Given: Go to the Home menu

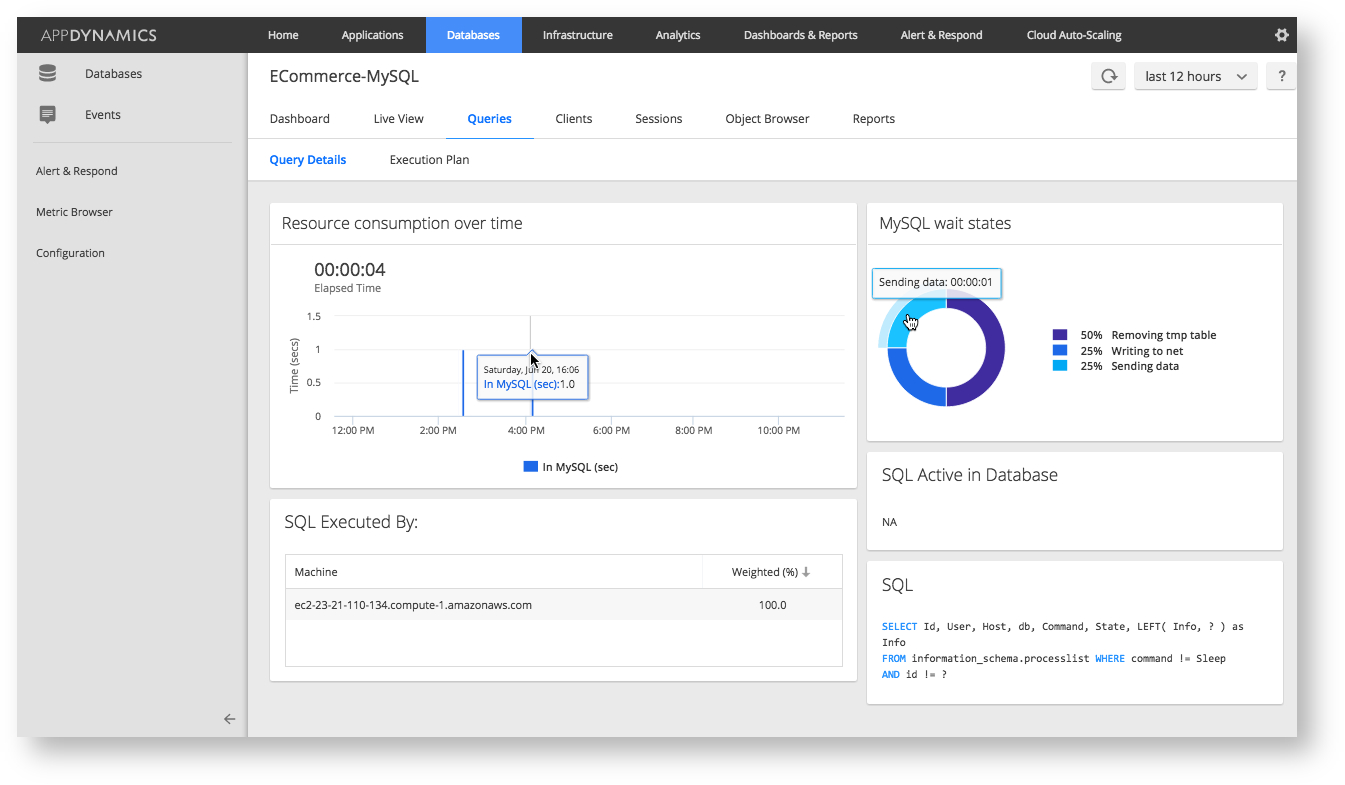Looking at the screenshot, I should pos(283,35).
